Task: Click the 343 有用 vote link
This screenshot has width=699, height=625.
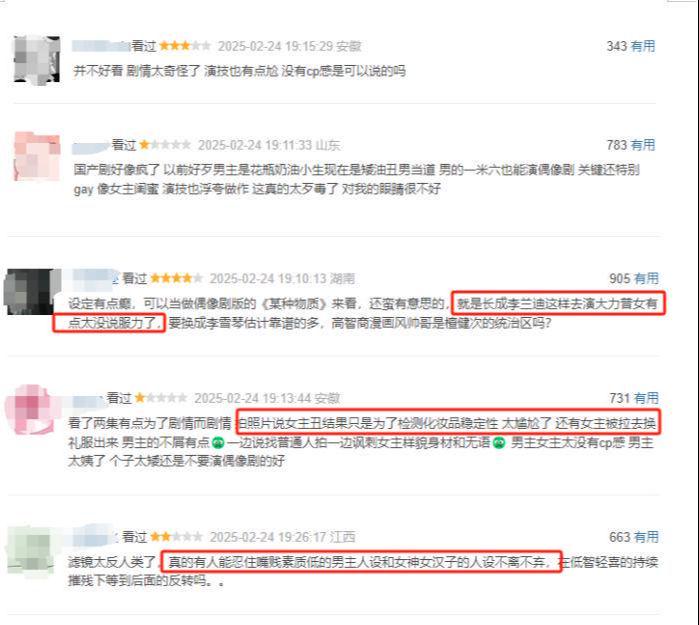Action: tap(630, 46)
